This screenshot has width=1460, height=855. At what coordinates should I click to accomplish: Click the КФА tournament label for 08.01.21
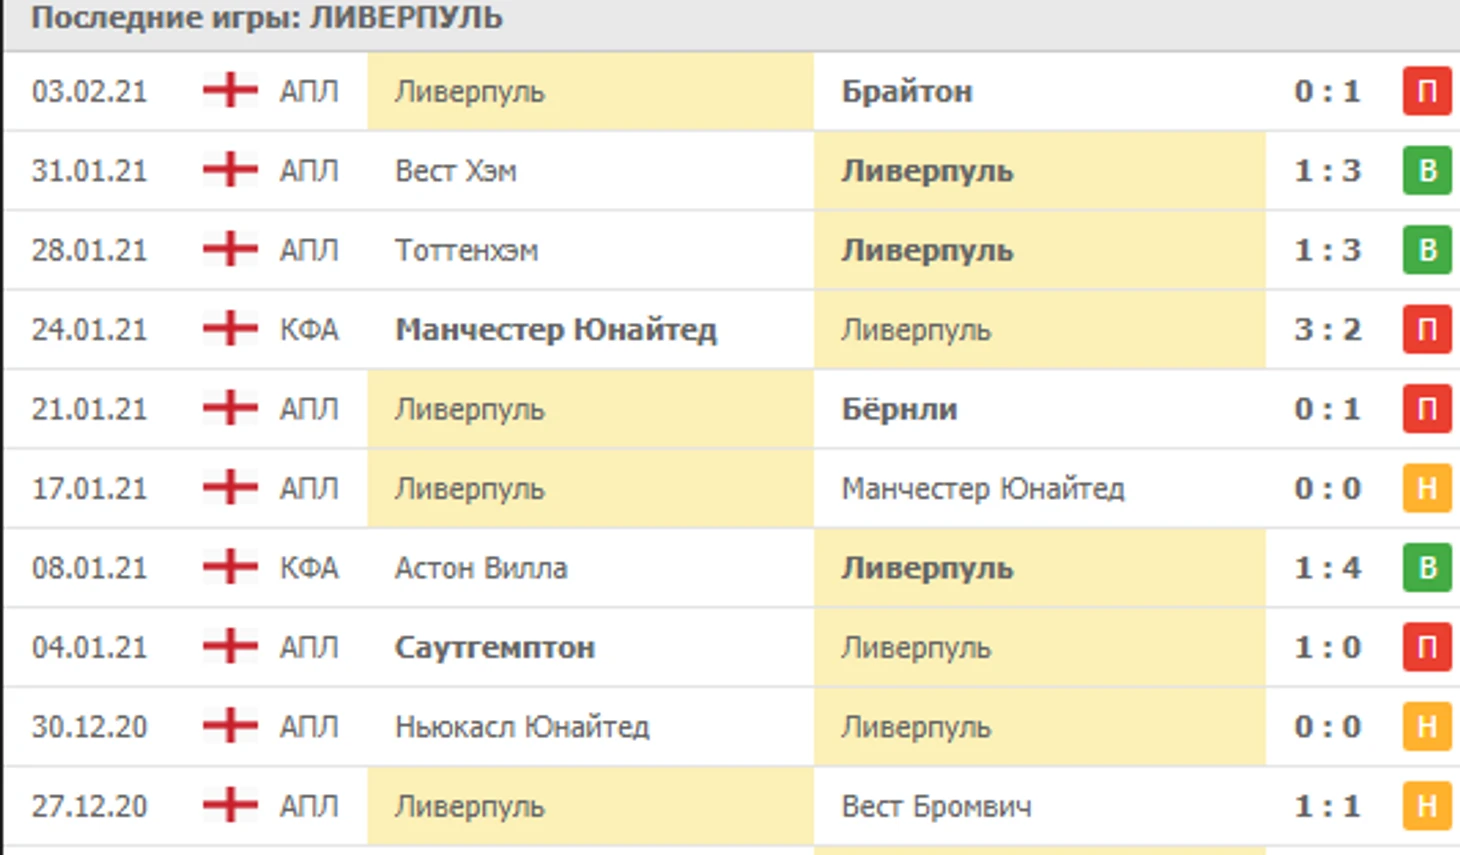[x=309, y=567]
